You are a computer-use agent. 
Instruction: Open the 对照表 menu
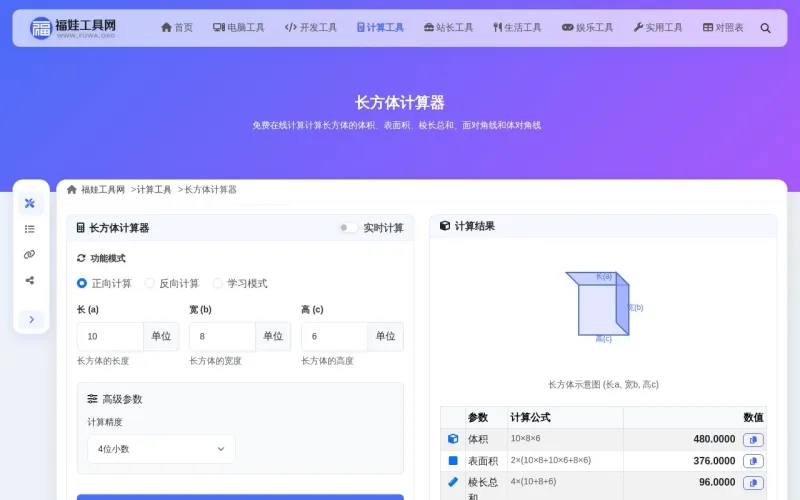723,28
